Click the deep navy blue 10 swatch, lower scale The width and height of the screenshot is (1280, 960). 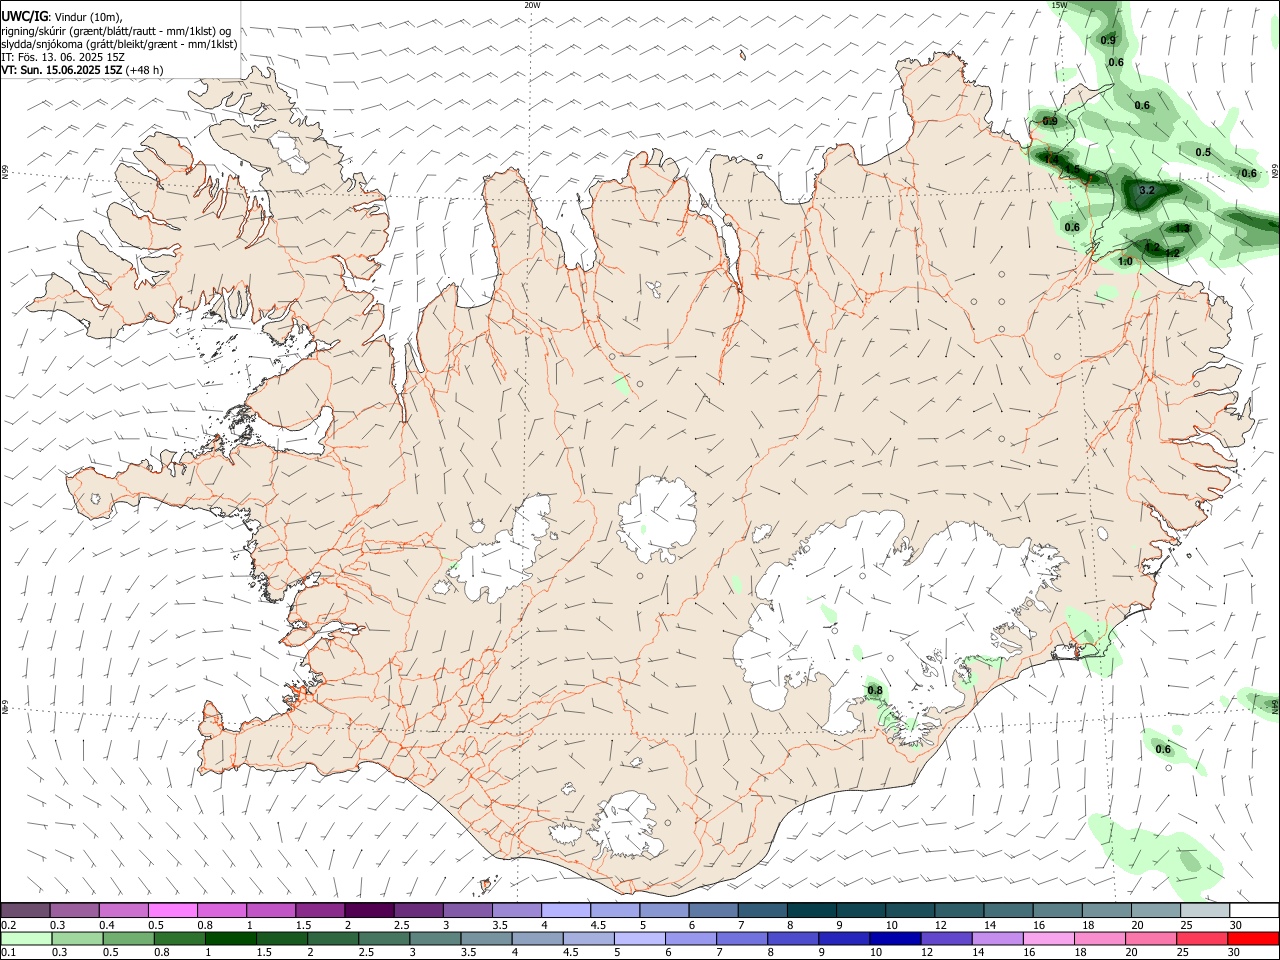pos(896,939)
